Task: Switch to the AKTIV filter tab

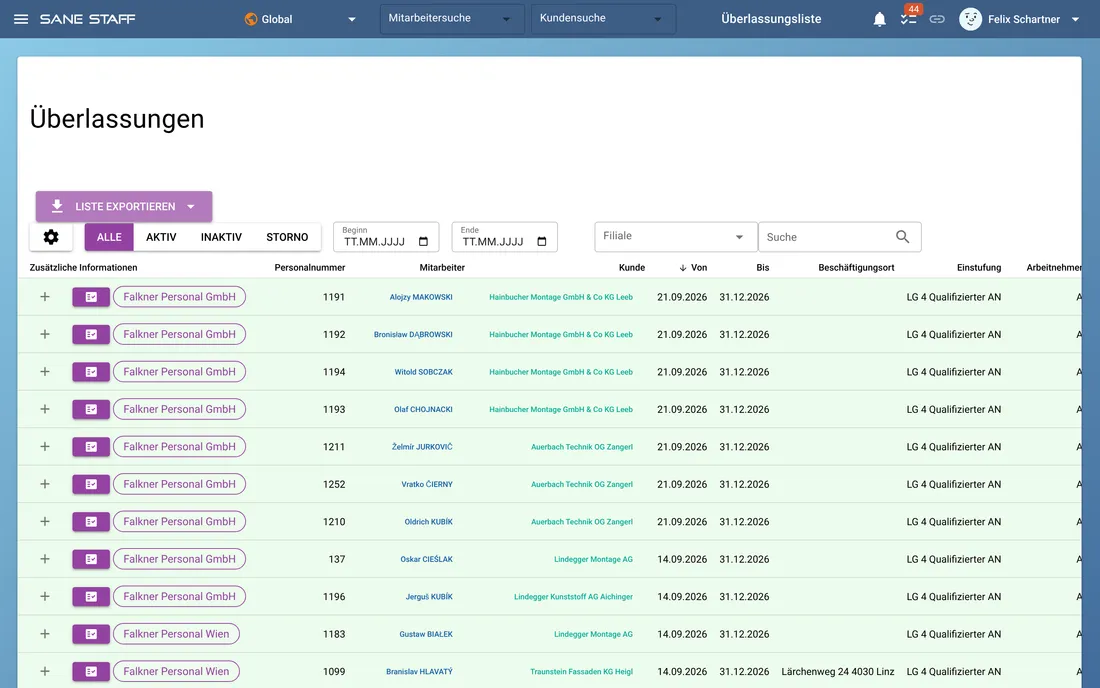Action: [x=161, y=237]
